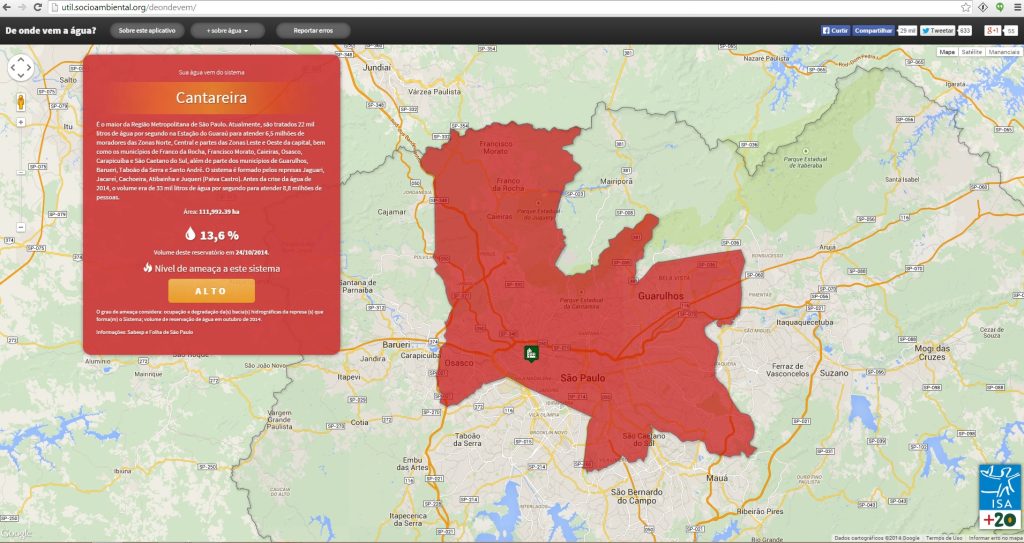
Task: Click the 'Suzano' city label
Action: pos(835,373)
